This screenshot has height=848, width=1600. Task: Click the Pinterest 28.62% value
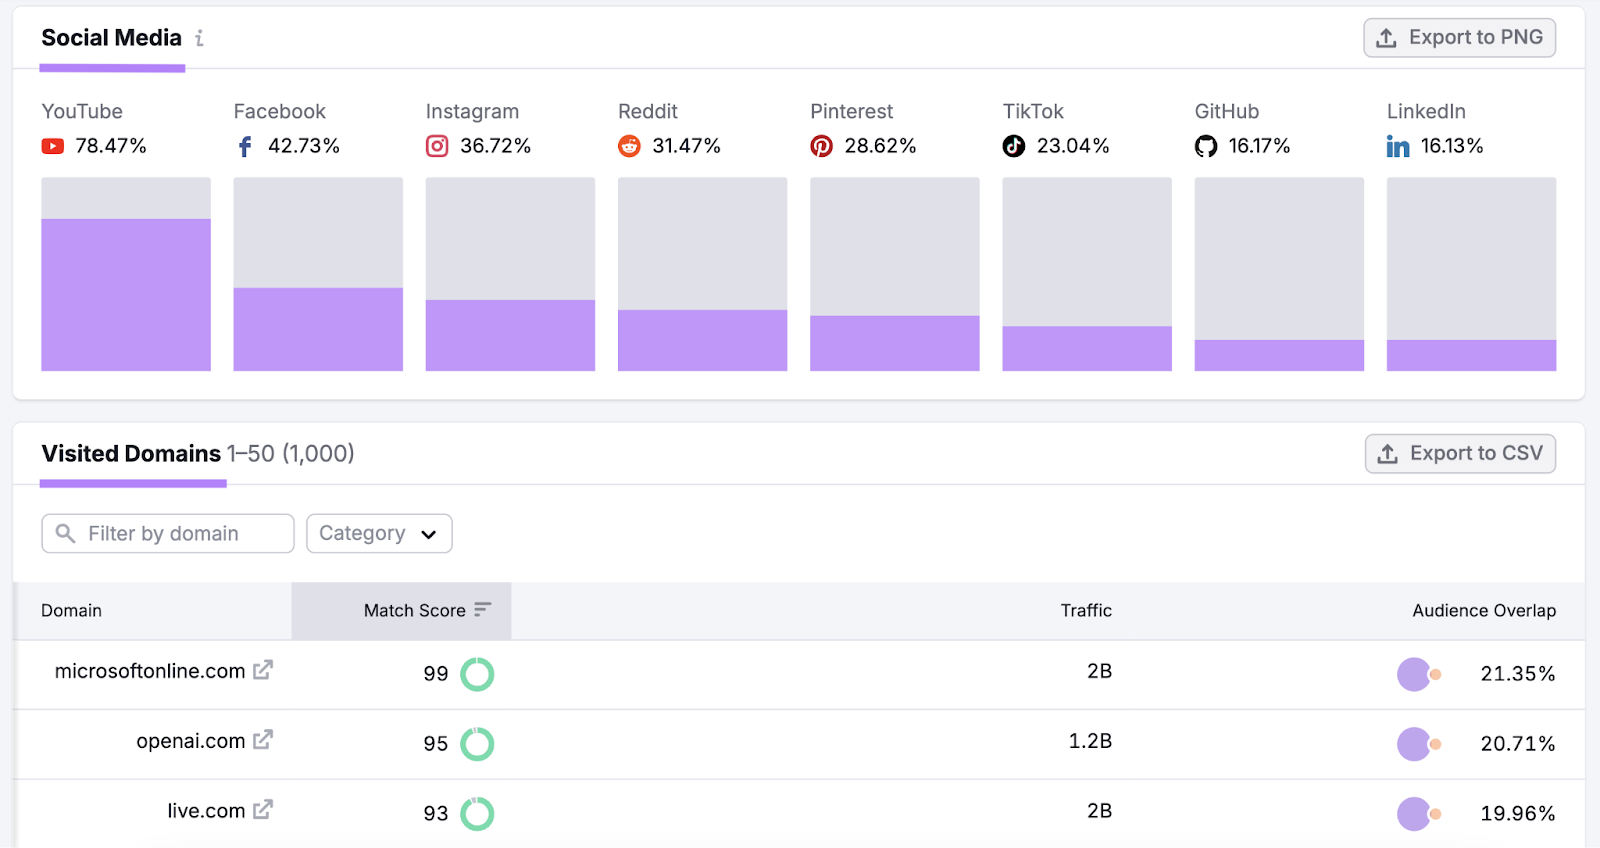click(x=880, y=146)
